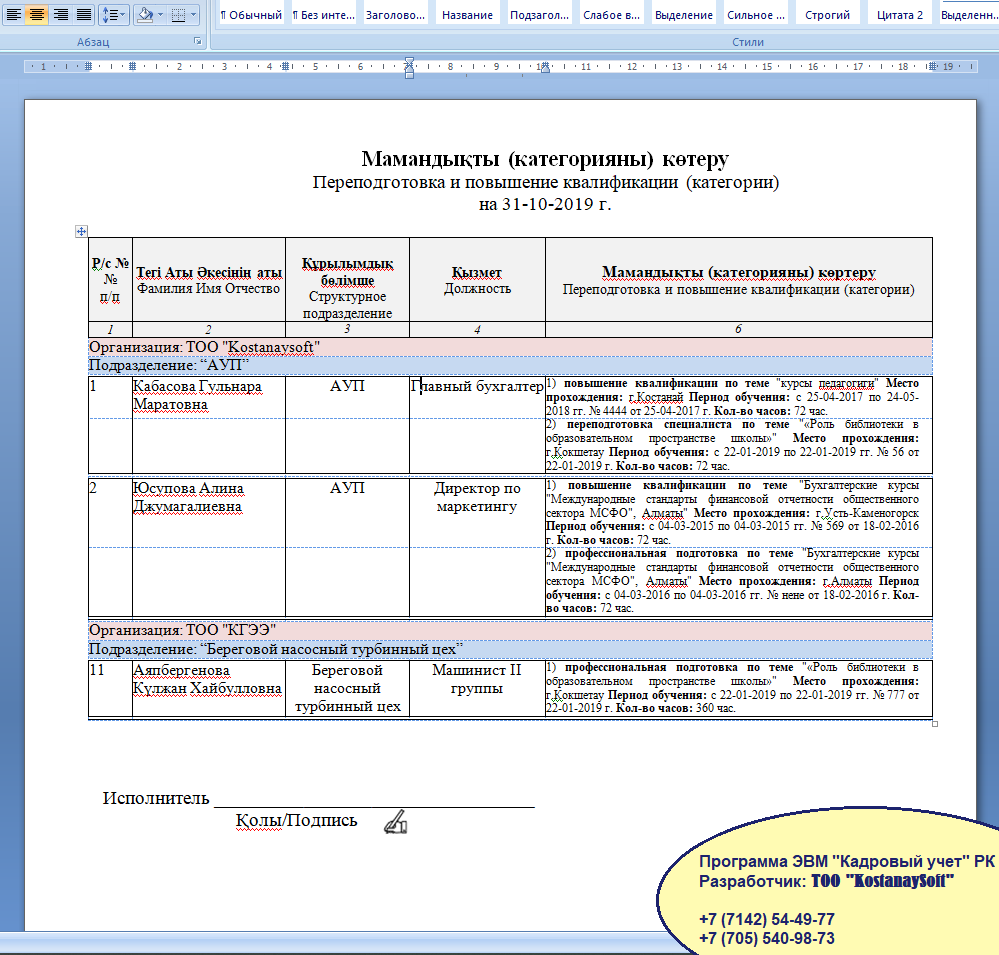This screenshot has width=999, height=955.
Task: Click the row "Организация: ТОО "Kostanaysoft""
Action: pos(510,347)
